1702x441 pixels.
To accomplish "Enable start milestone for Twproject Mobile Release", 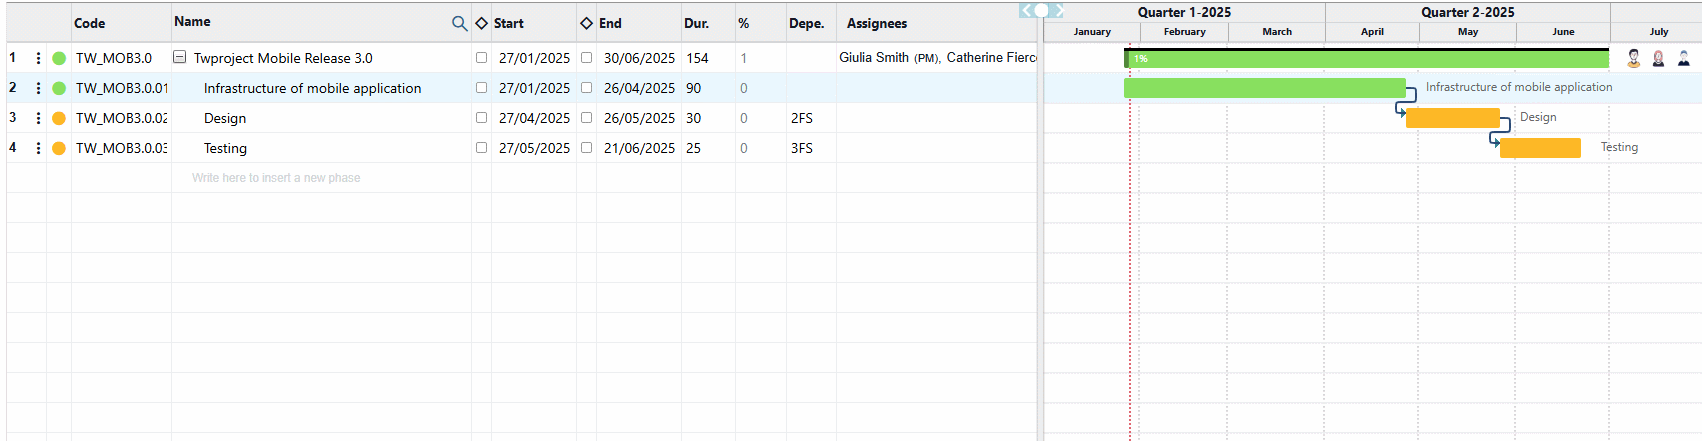I will click(481, 58).
